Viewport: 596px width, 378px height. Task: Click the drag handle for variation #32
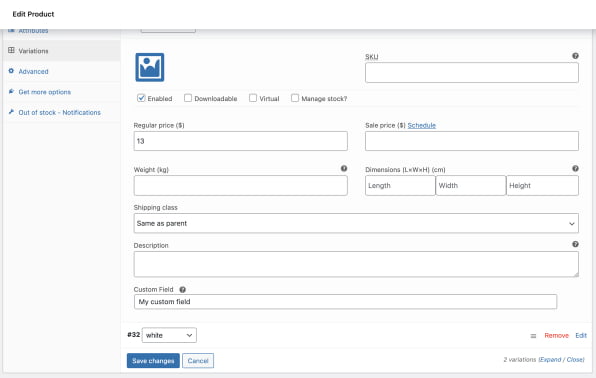[533, 336]
